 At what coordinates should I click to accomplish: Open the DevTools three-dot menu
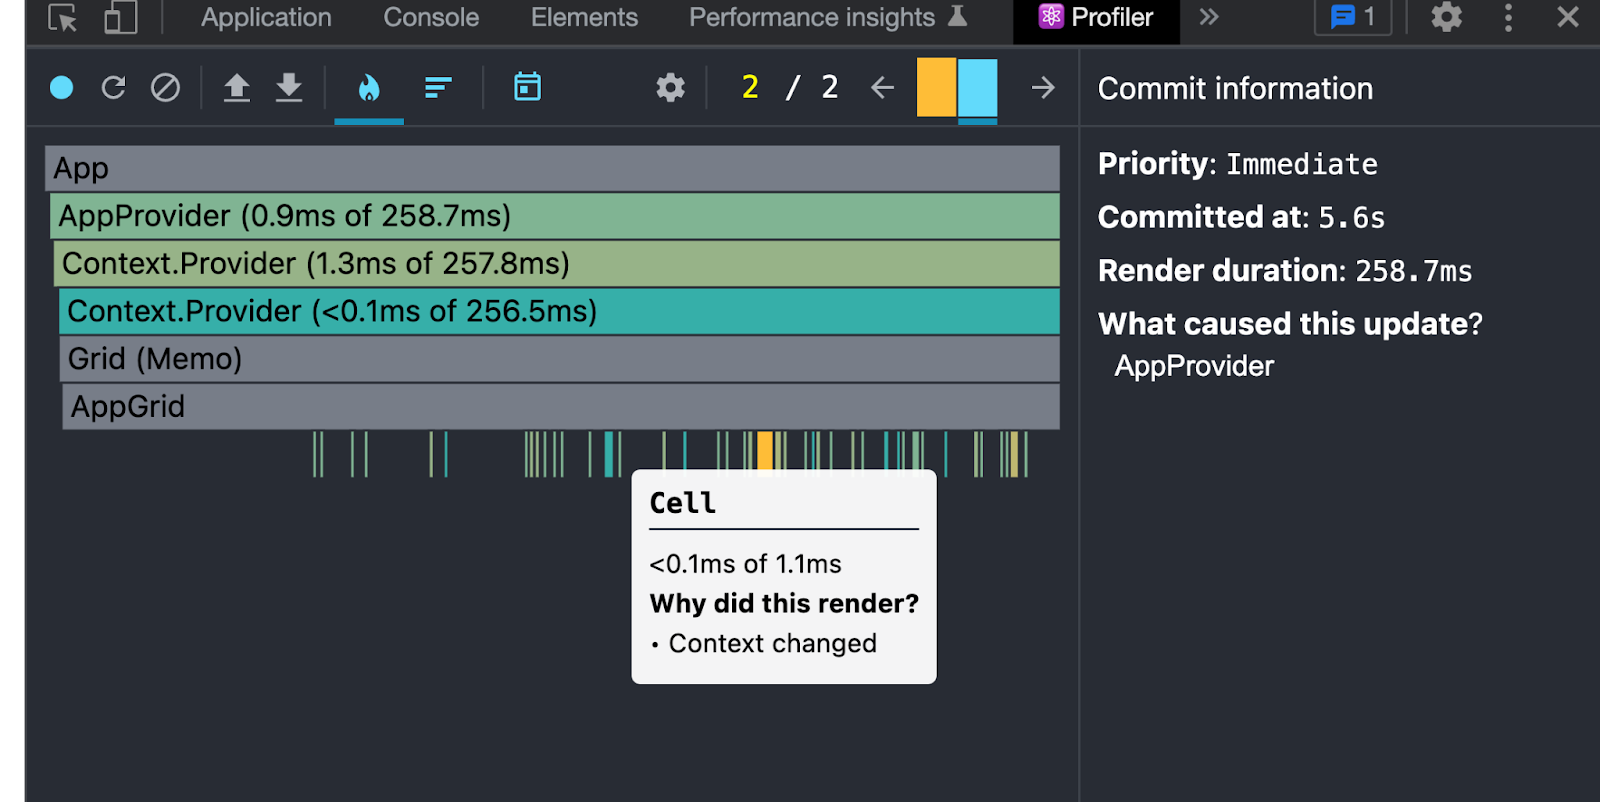(1508, 17)
